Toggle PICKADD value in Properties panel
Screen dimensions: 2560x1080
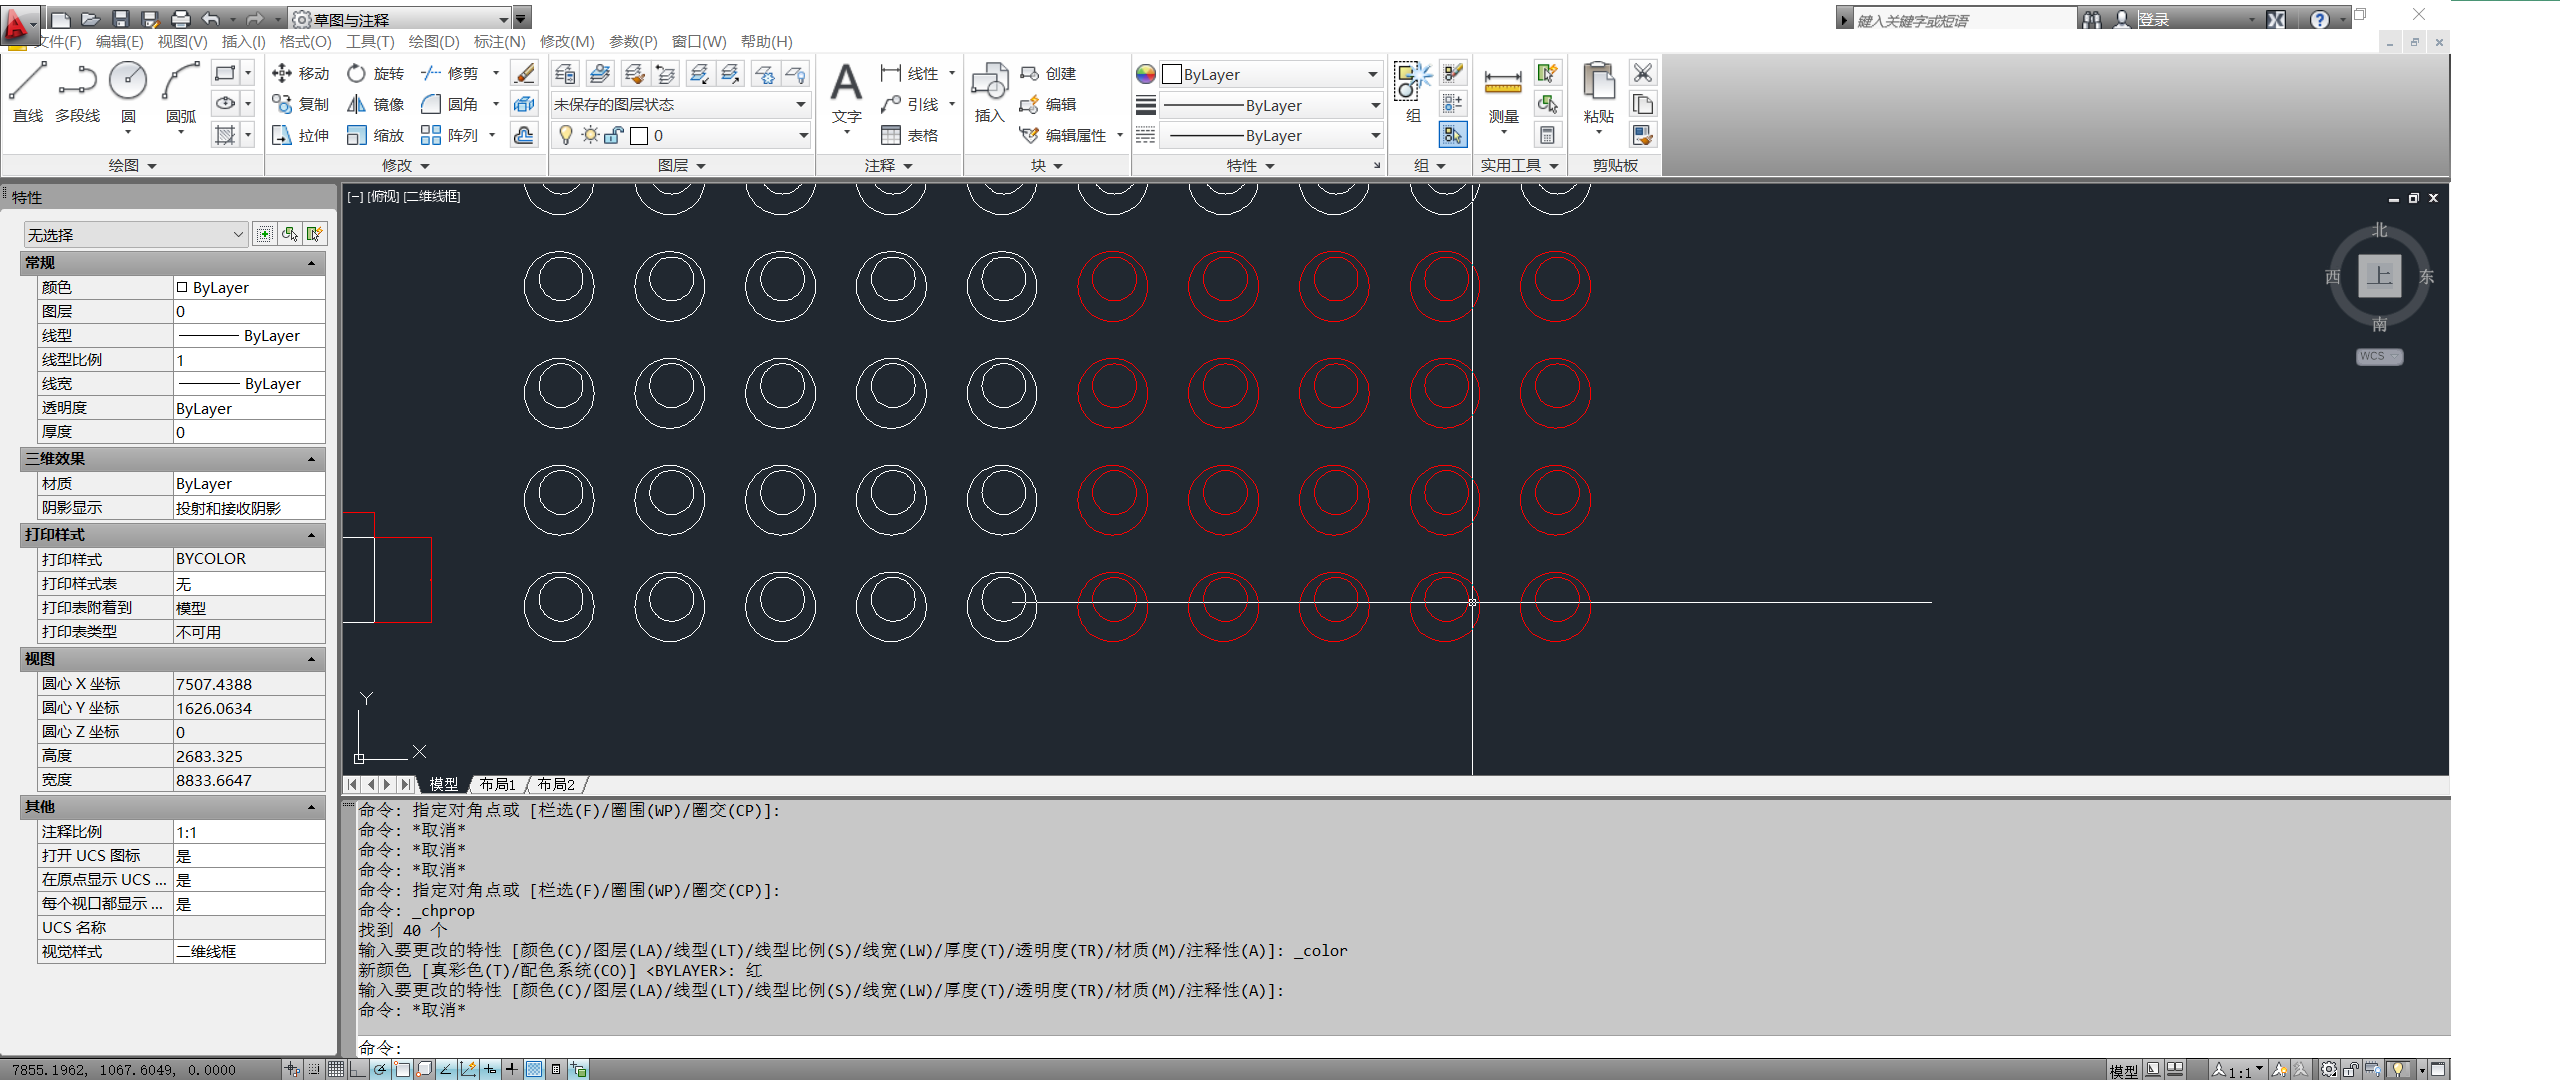264,234
